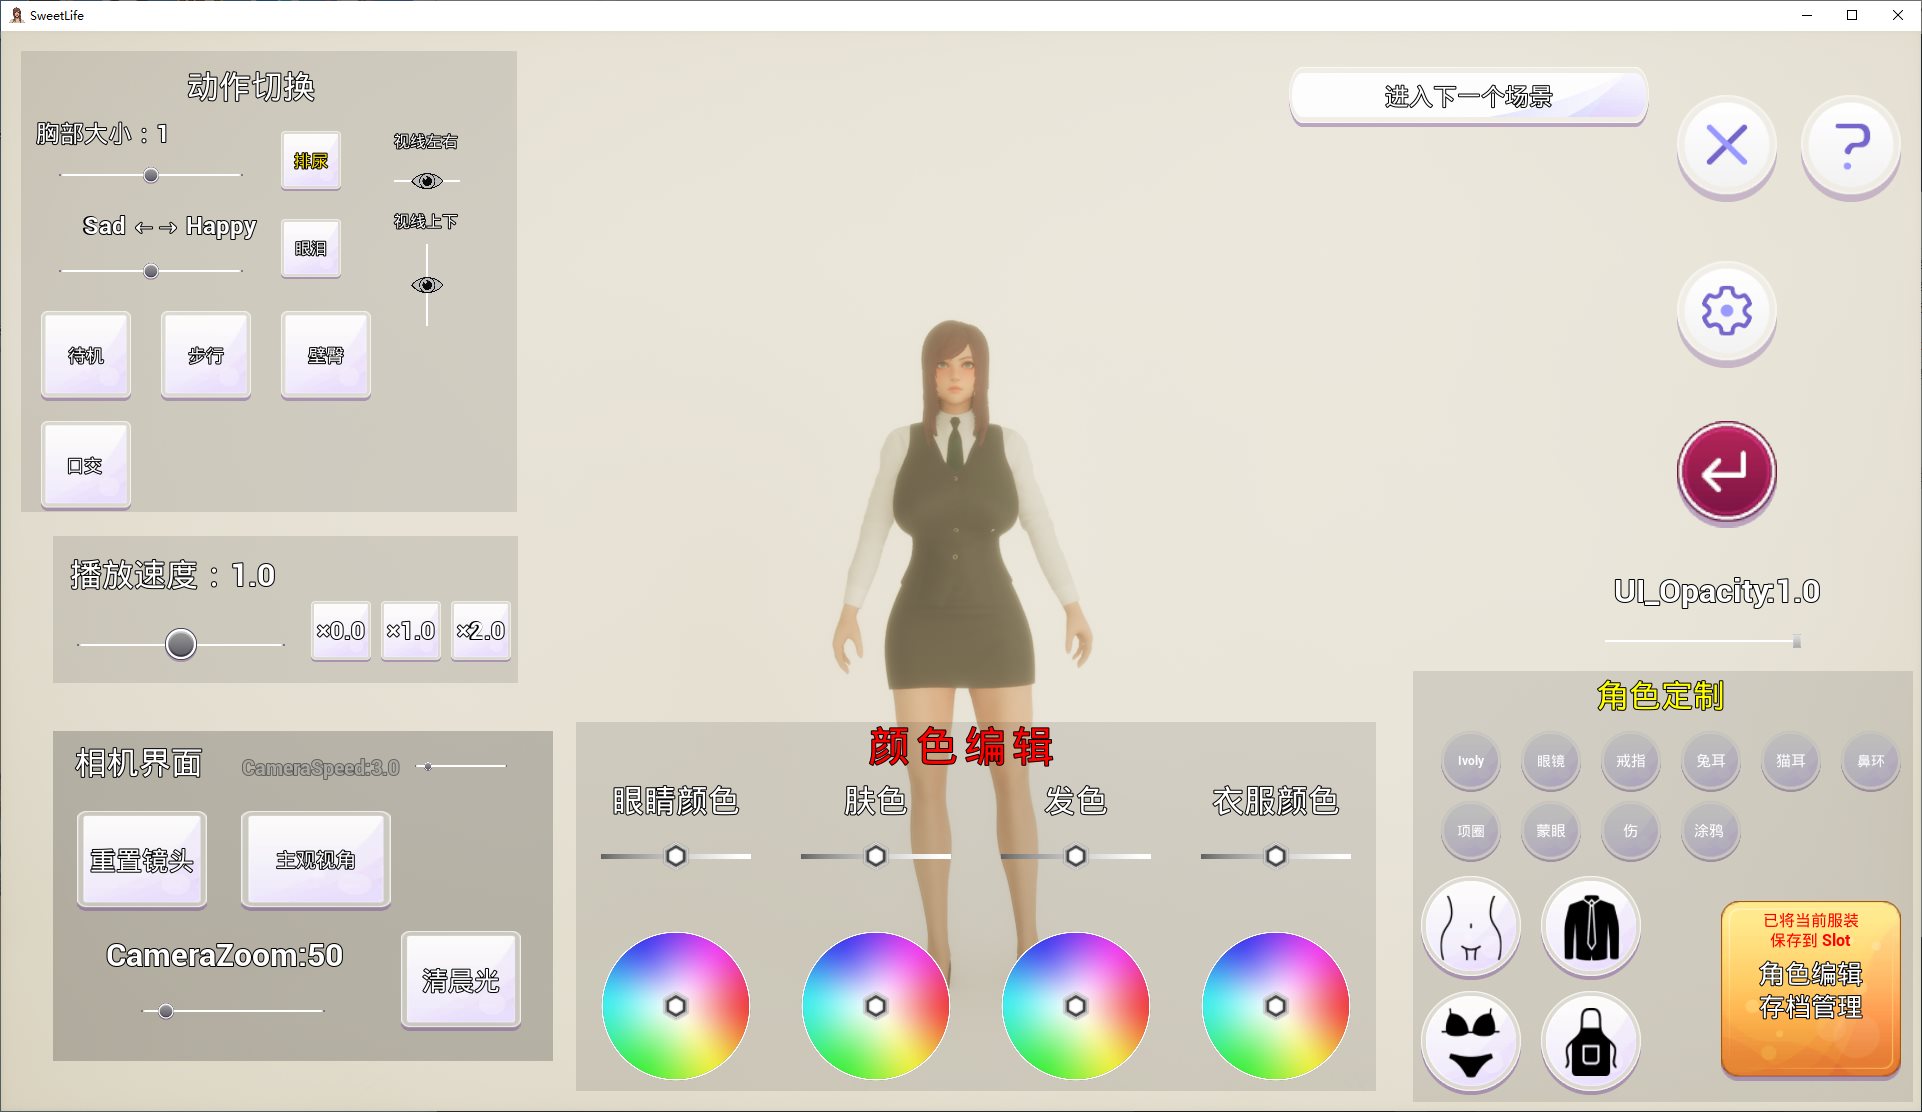Screen dimensions: 1922x1112
Task: Click the 眼睛颜色 brightness slider handle
Action: tap(676, 856)
